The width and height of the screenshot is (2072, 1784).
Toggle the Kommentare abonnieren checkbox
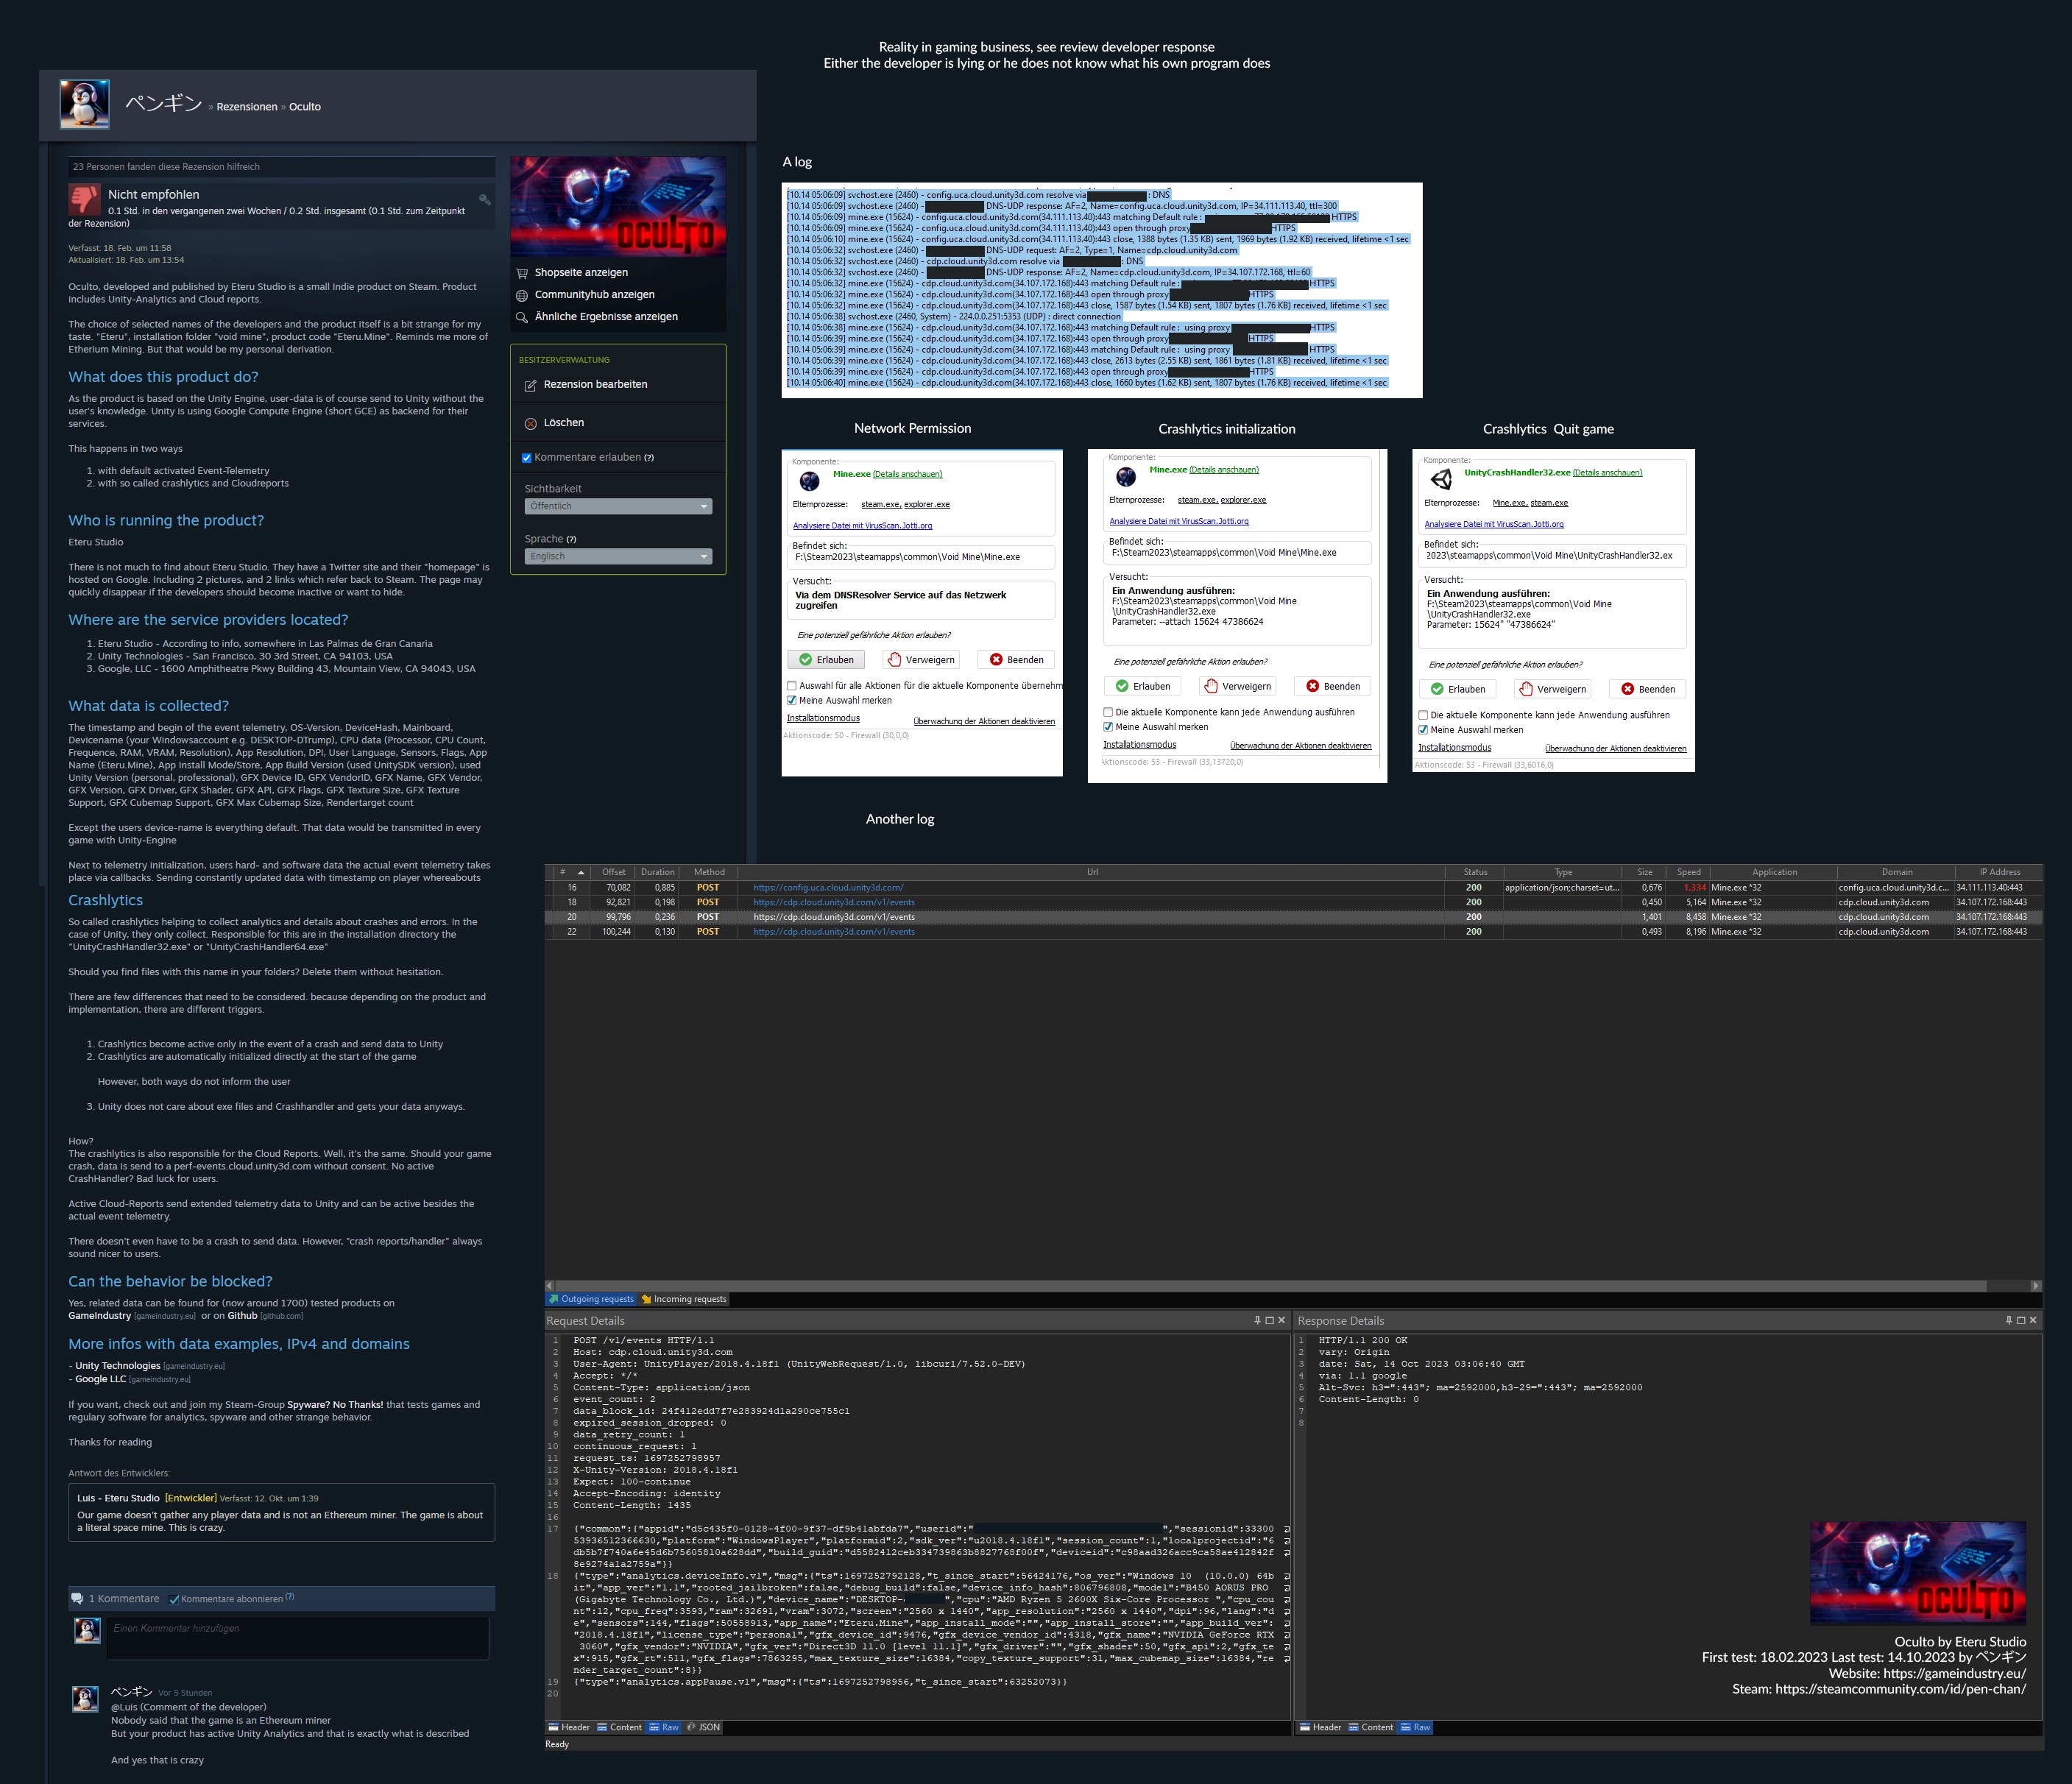tap(175, 1599)
